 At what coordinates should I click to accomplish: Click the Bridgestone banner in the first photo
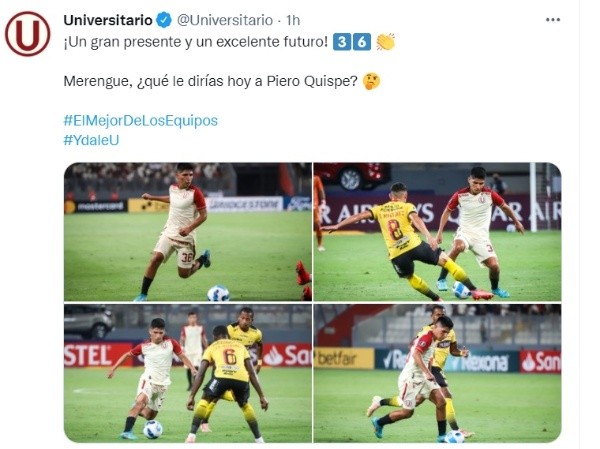[245, 204]
